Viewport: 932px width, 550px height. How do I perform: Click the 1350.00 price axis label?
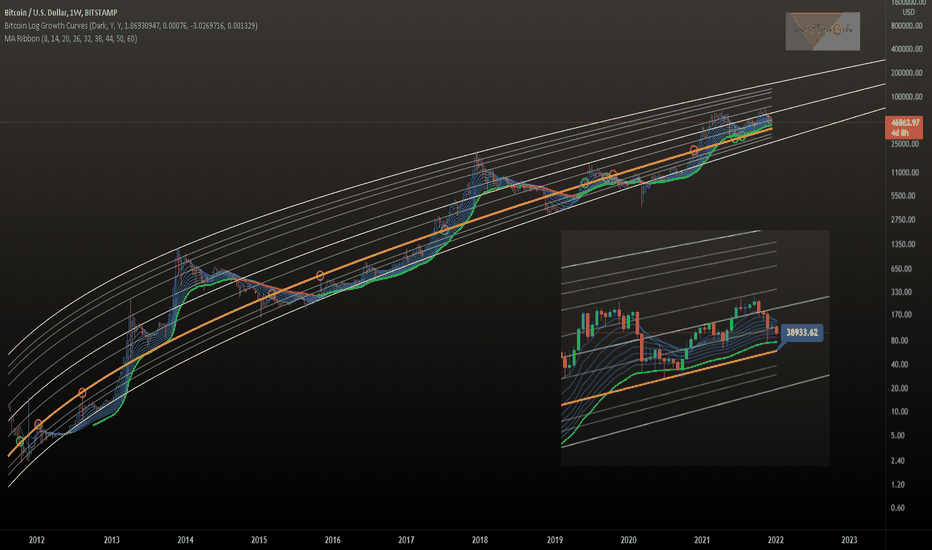point(903,244)
